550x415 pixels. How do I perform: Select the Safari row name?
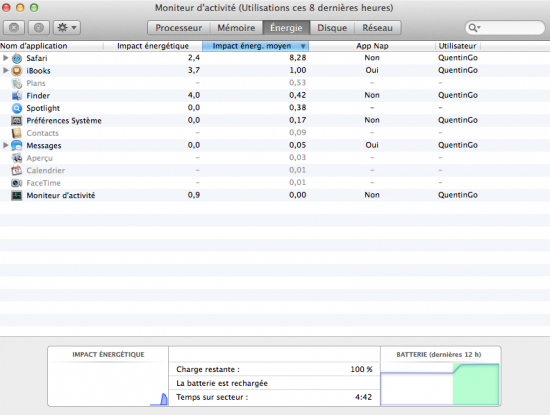tap(36, 58)
